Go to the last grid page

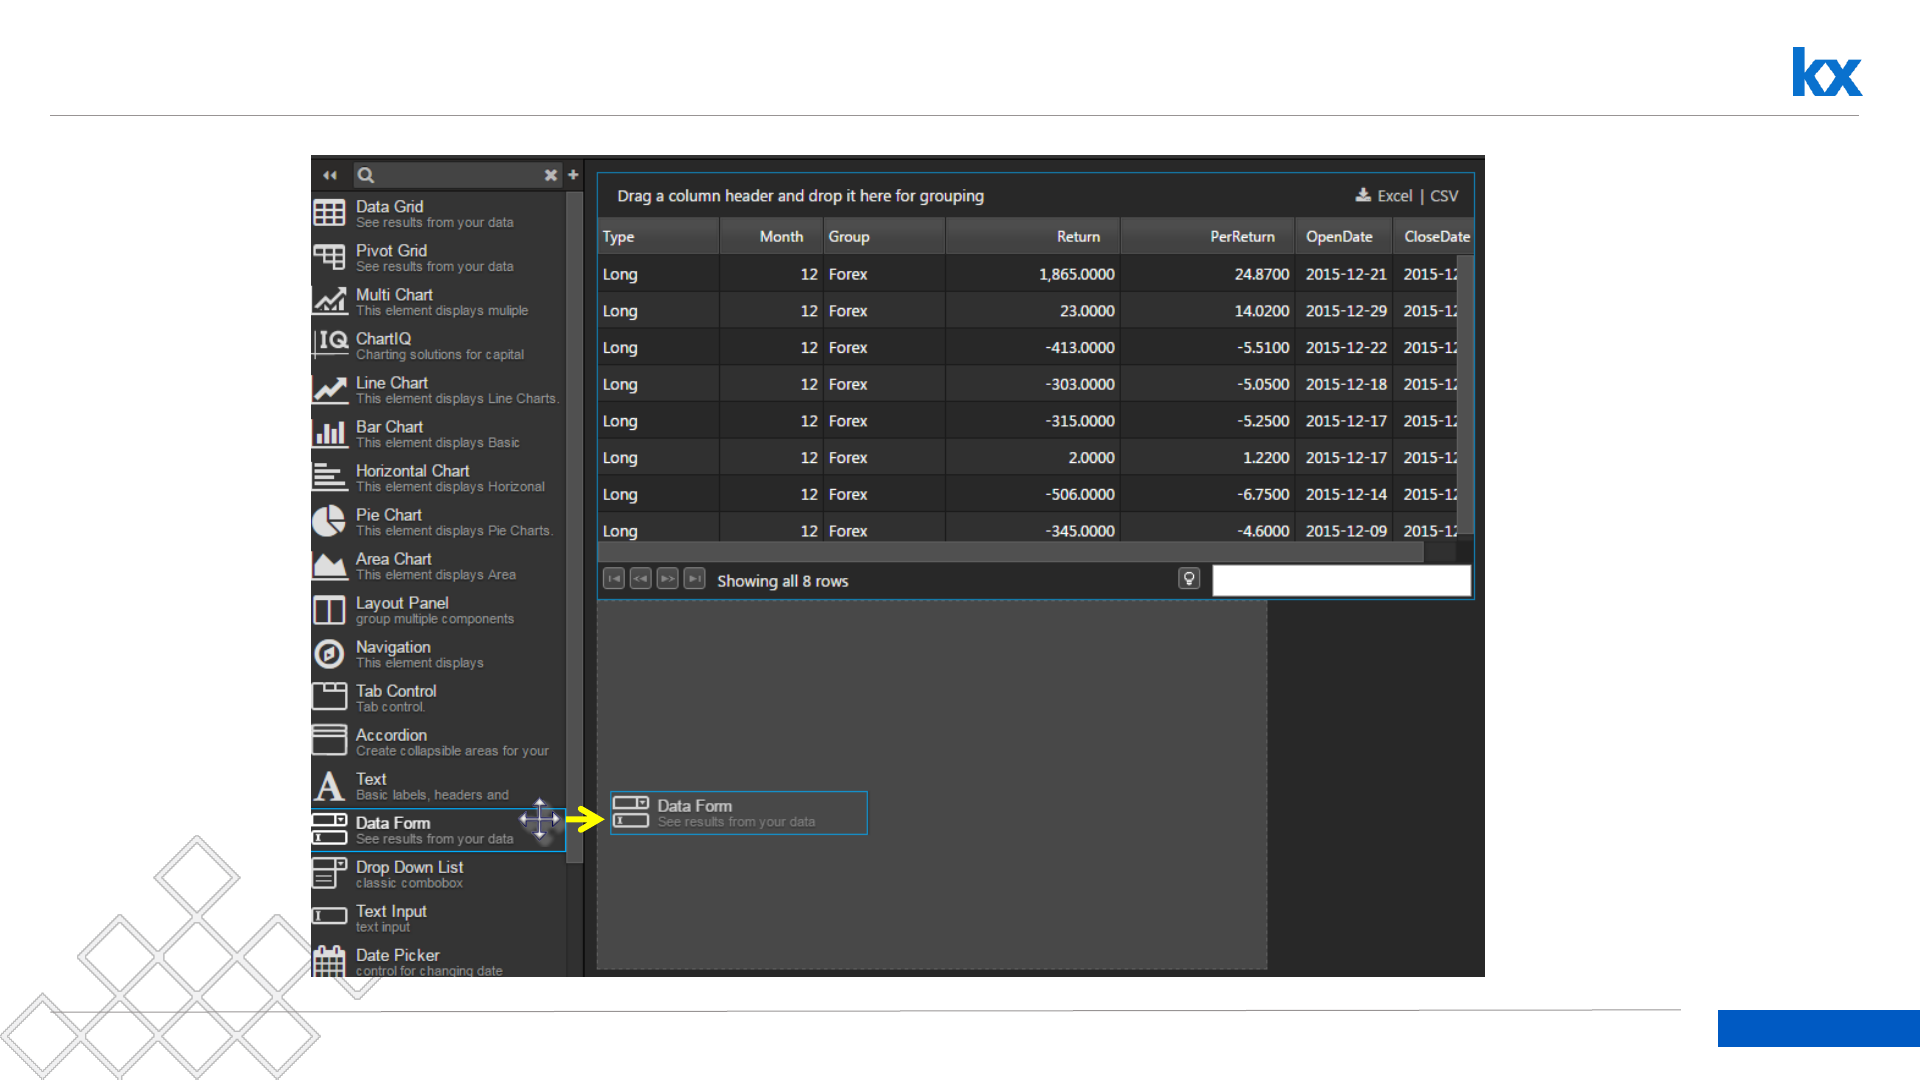pyautogui.click(x=694, y=579)
